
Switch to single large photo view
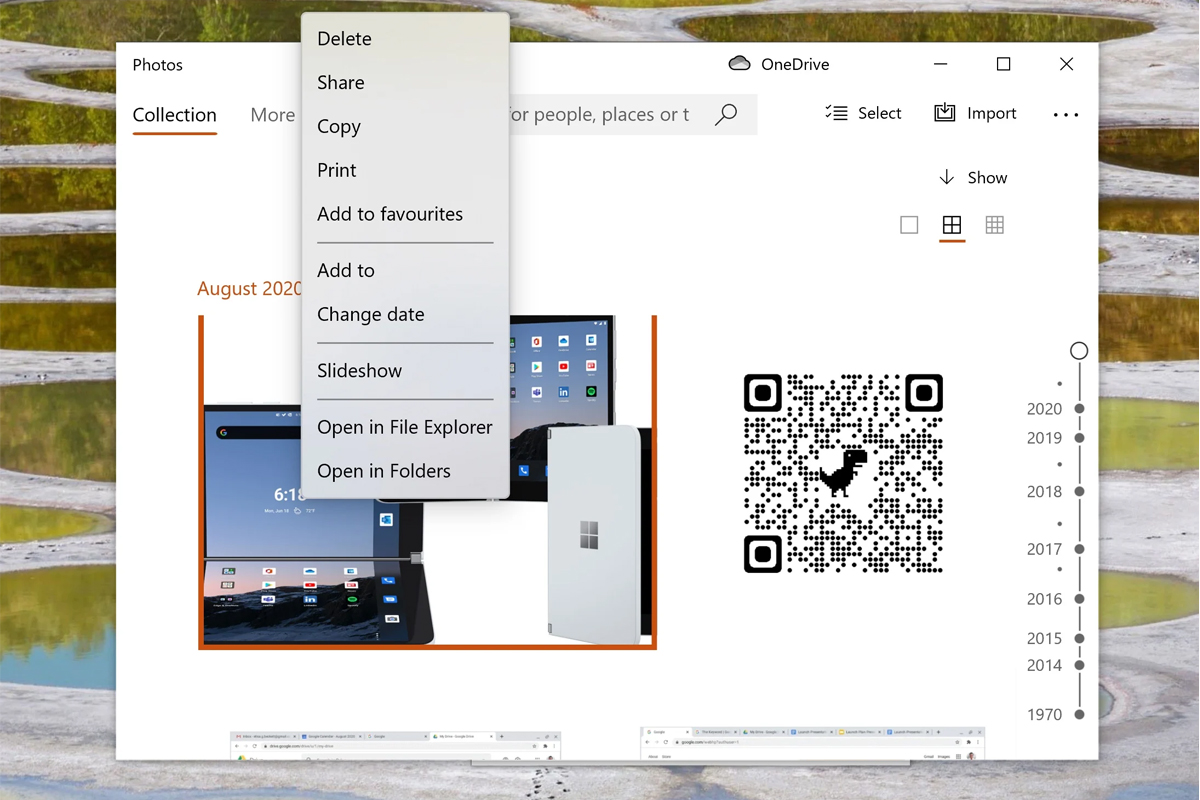[x=909, y=225]
